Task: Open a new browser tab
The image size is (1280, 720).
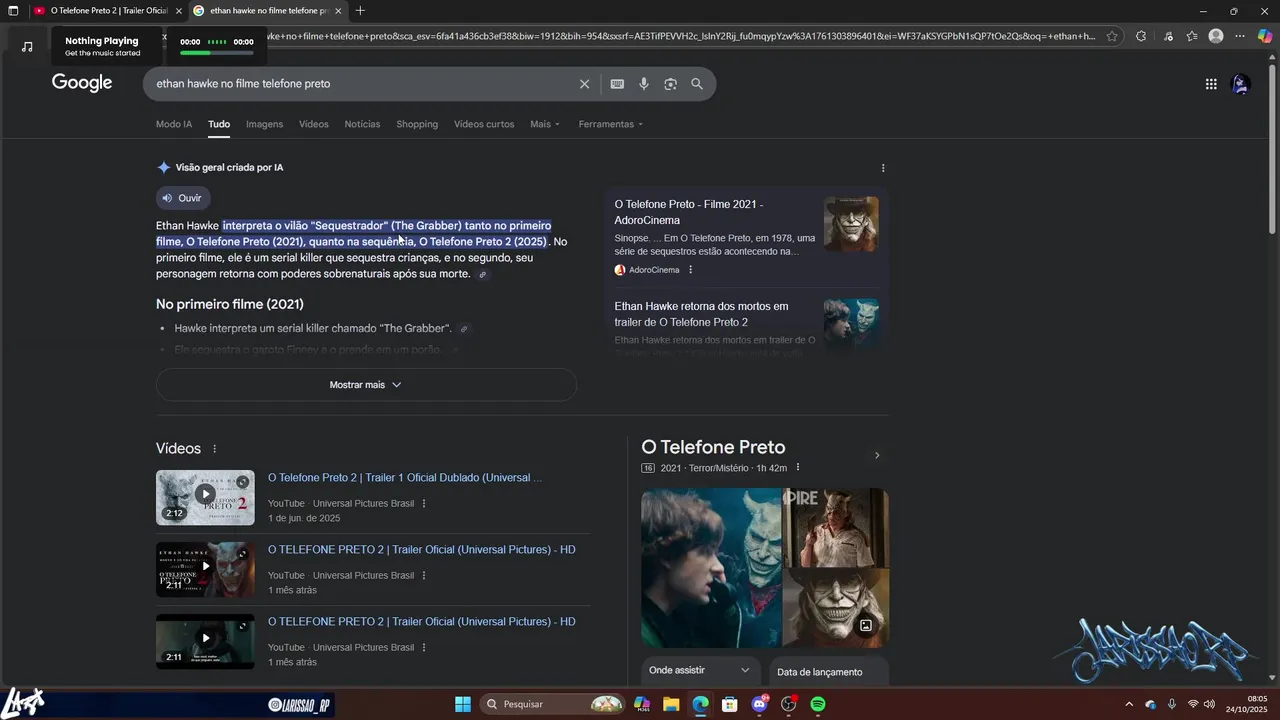Action: pos(360,11)
